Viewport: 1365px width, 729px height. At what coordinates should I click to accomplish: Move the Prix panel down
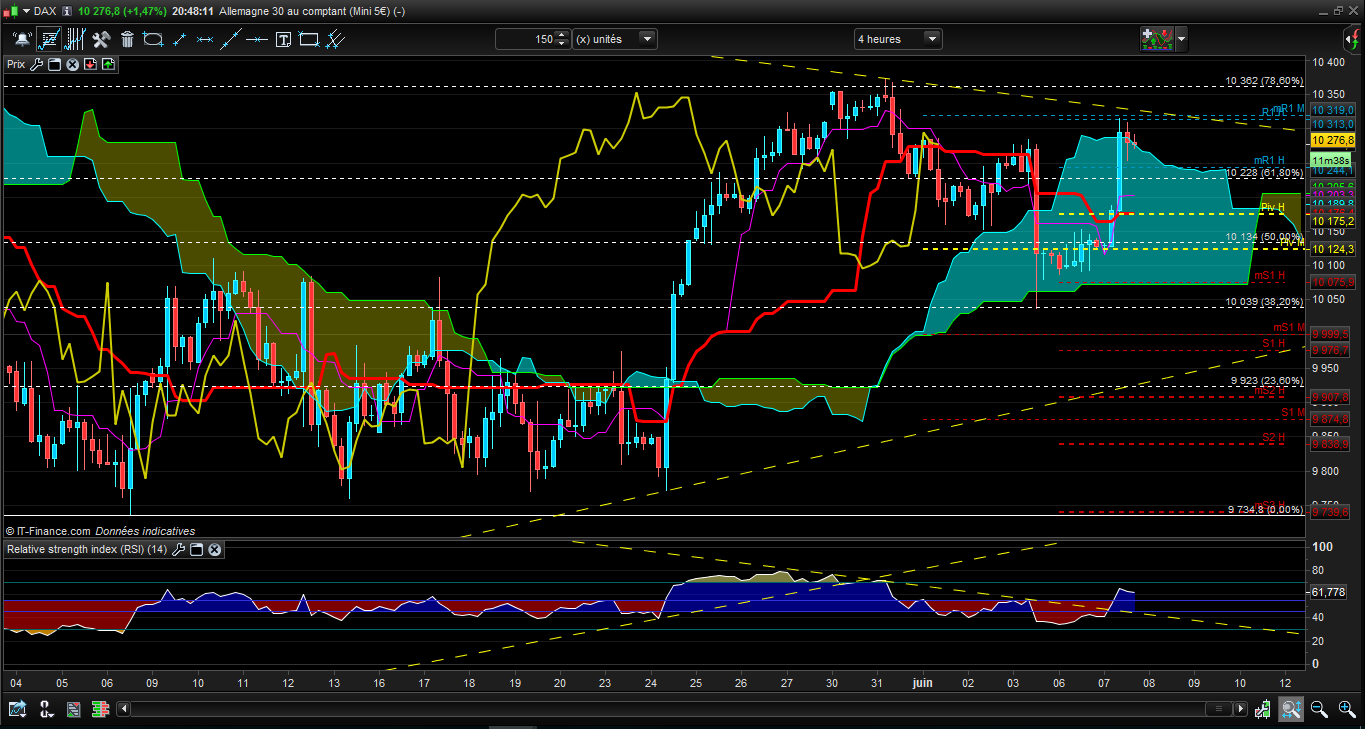tap(90, 64)
